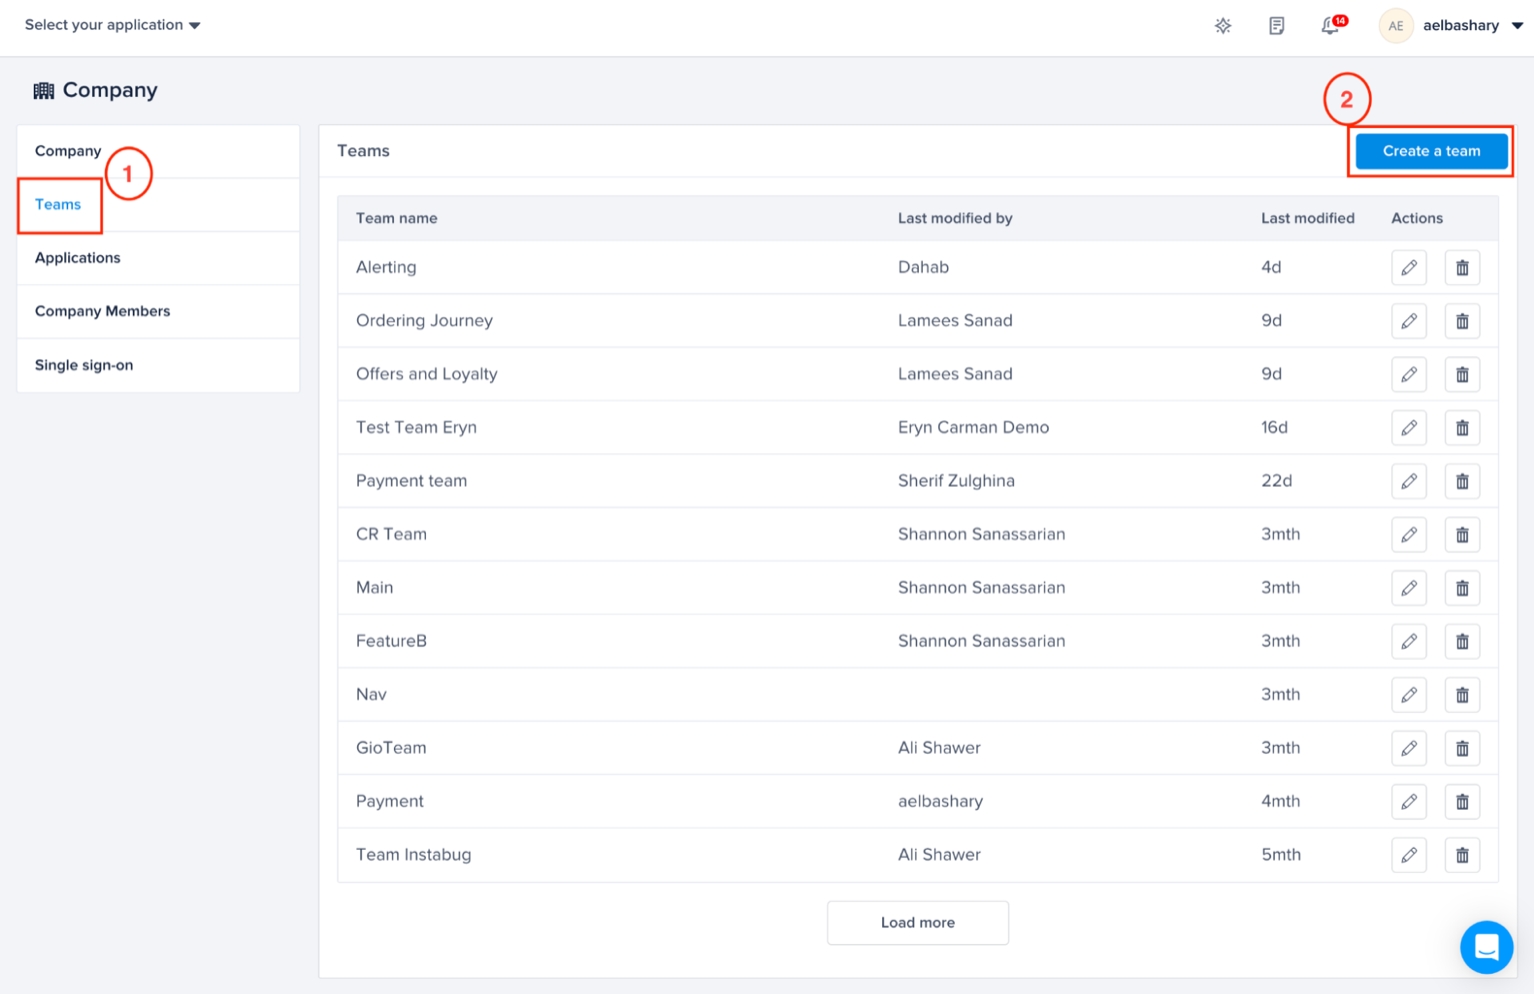Edit the Alerting team
Image resolution: width=1534 pixels, height=994 pixels.
(x=1408, y=268)
